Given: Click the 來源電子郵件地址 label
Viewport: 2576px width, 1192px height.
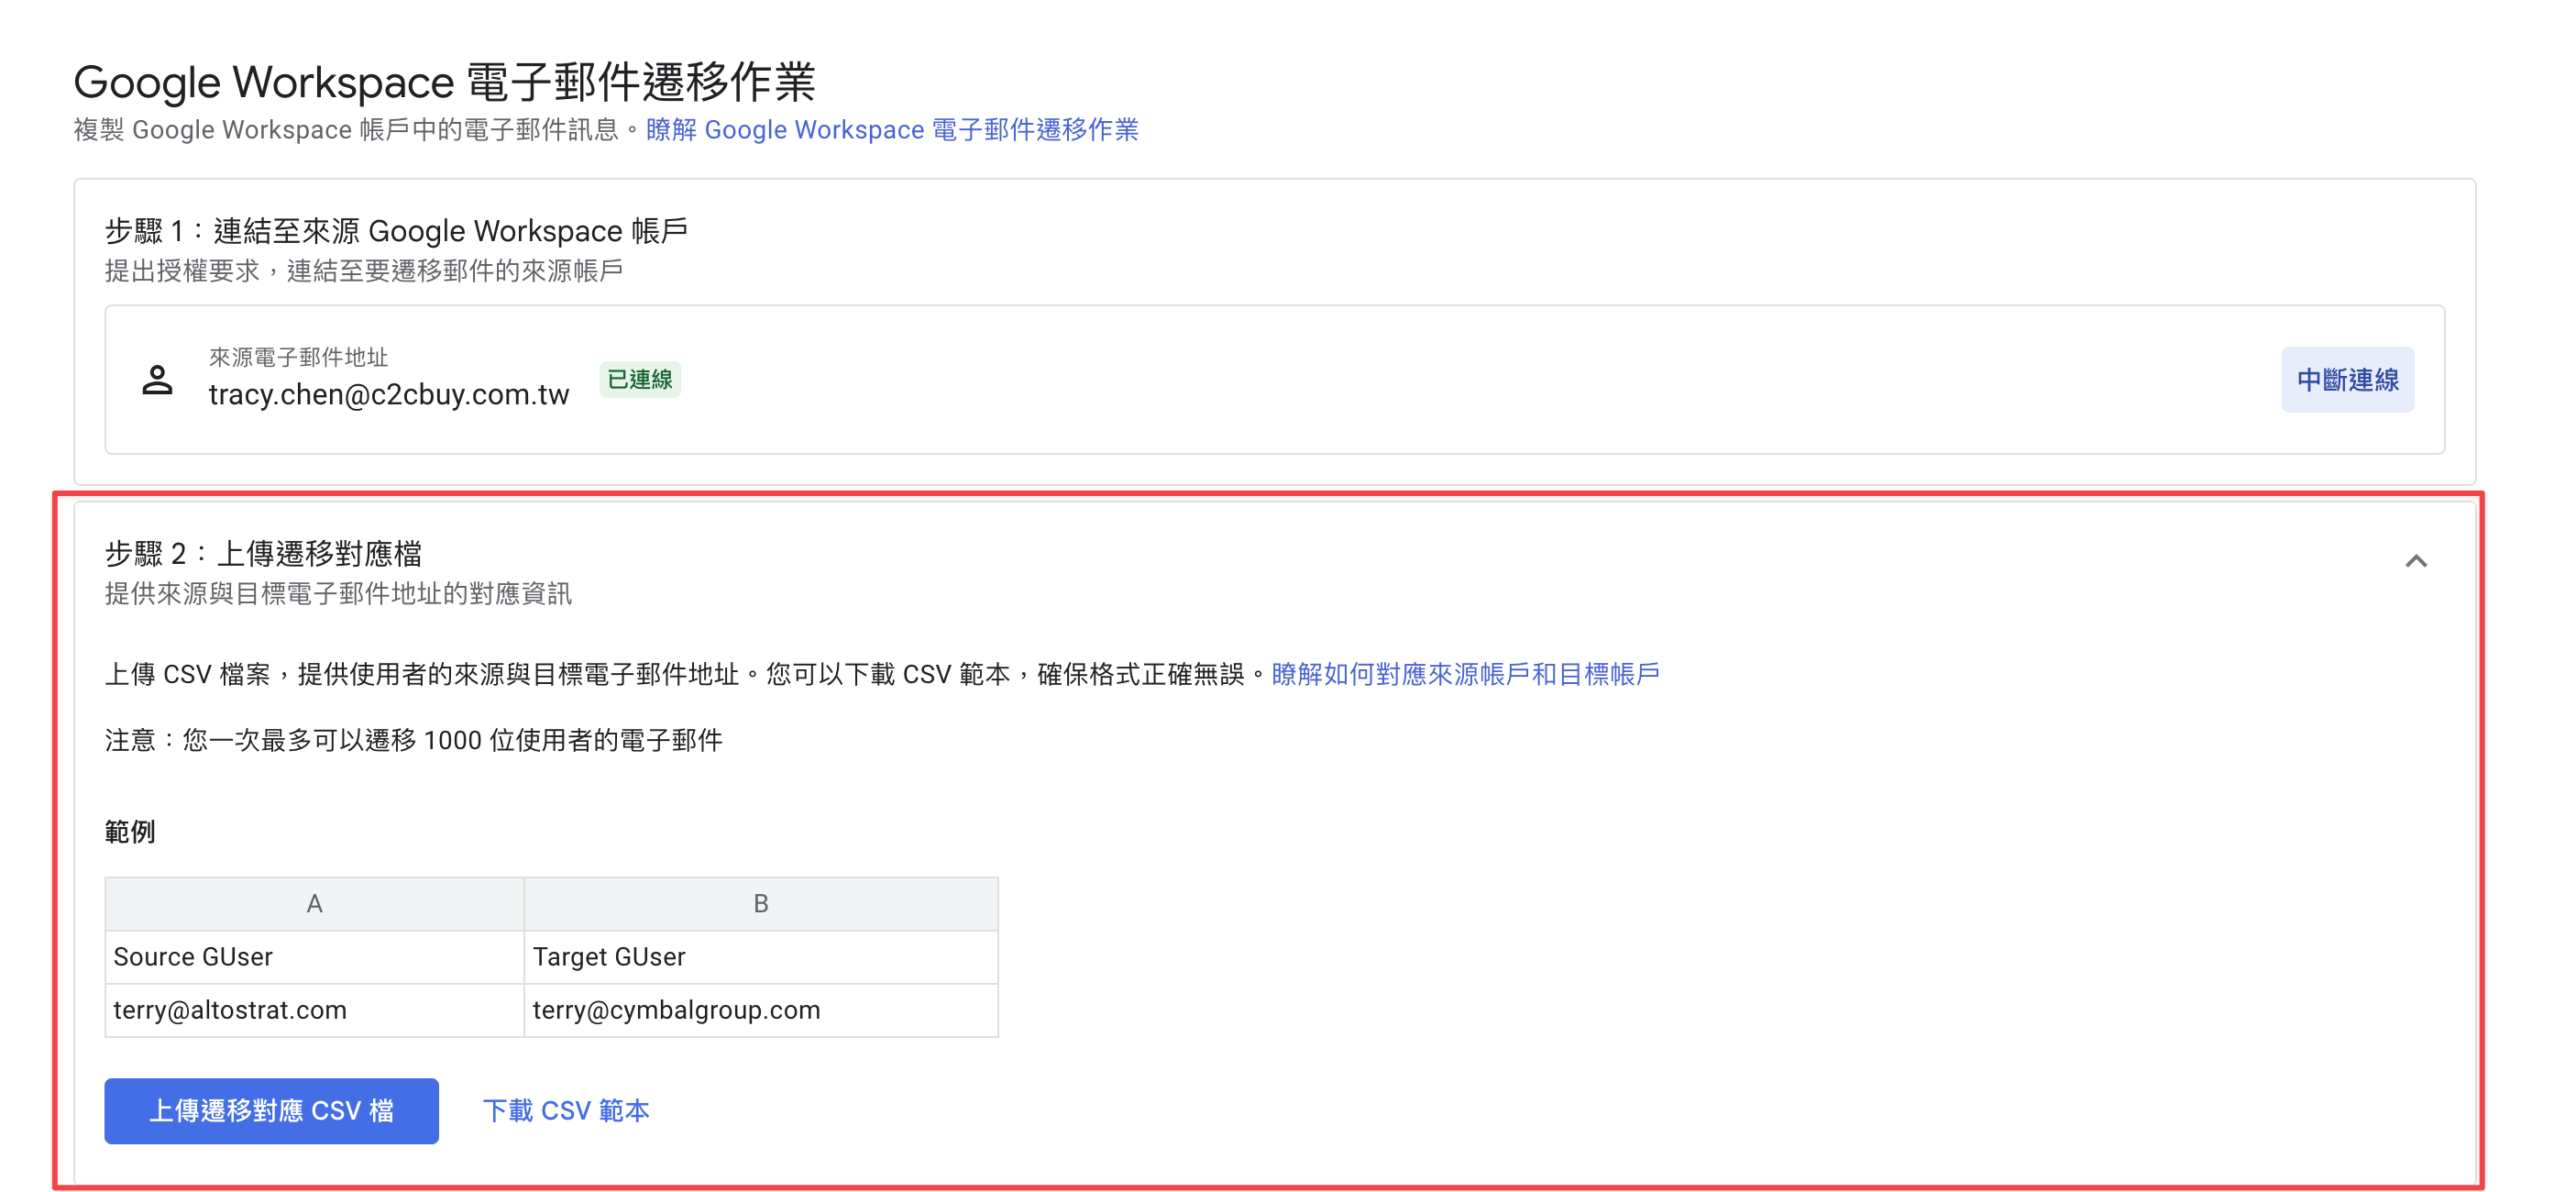Looking at the screenshot, I should click(298, 357).
